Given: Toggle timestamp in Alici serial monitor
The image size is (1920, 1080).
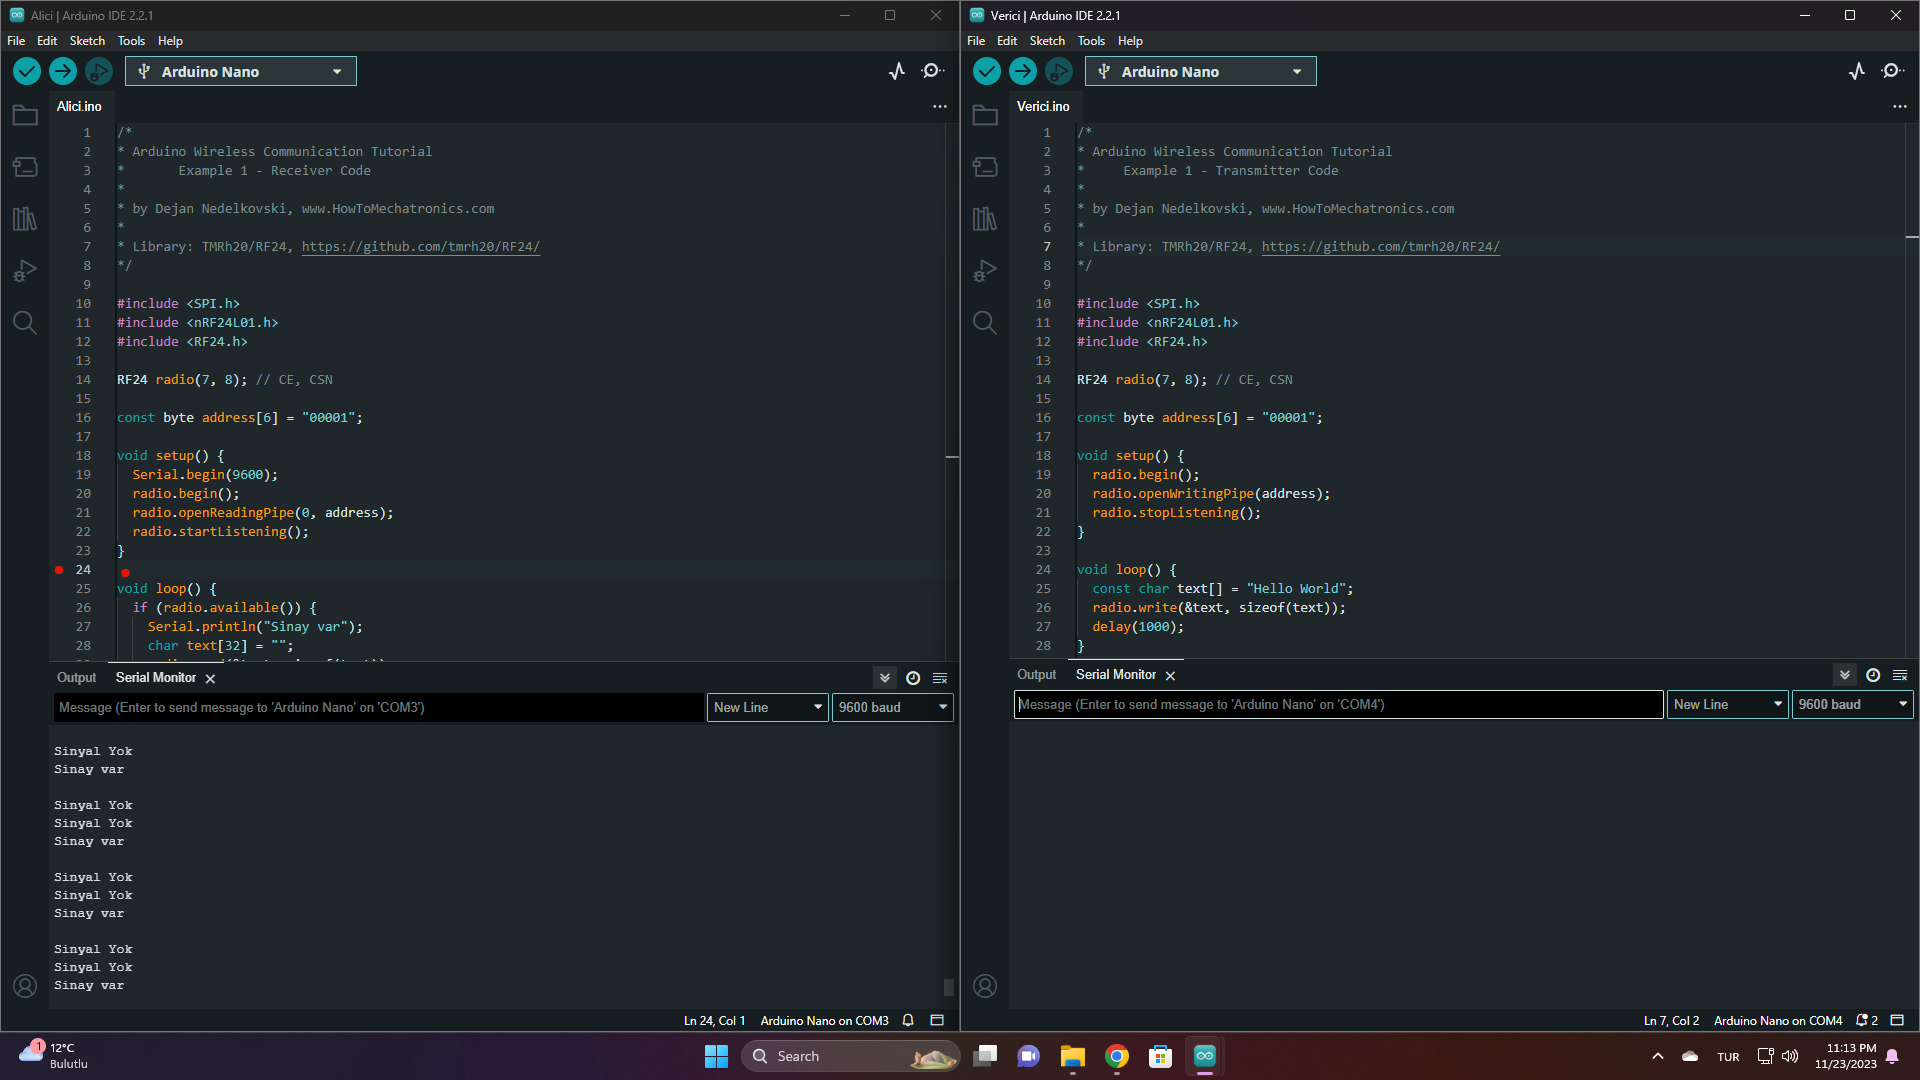Looking at the screenshot, I should point(913,678).
